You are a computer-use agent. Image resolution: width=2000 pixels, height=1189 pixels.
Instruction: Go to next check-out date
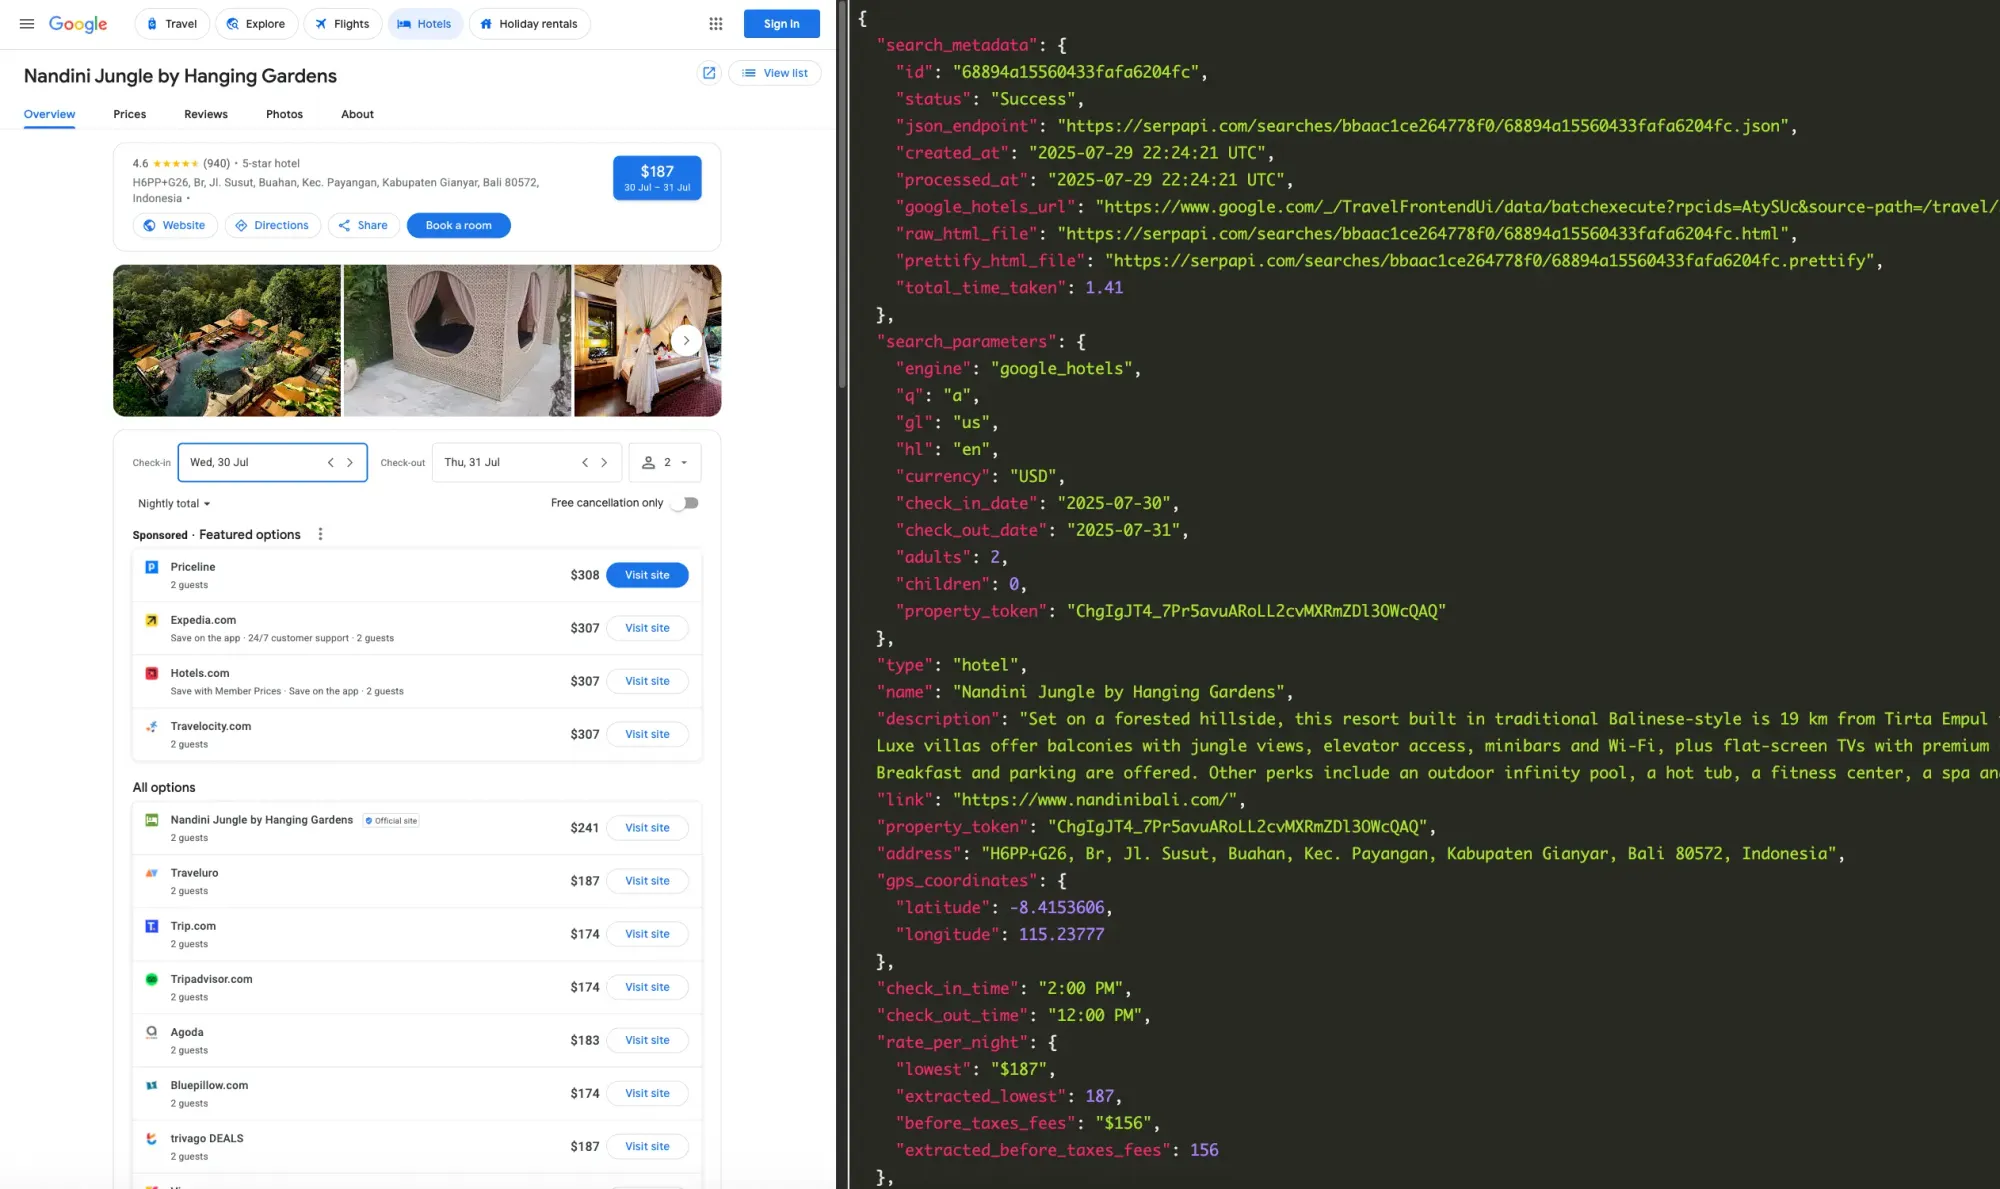[x=604, y=463]
